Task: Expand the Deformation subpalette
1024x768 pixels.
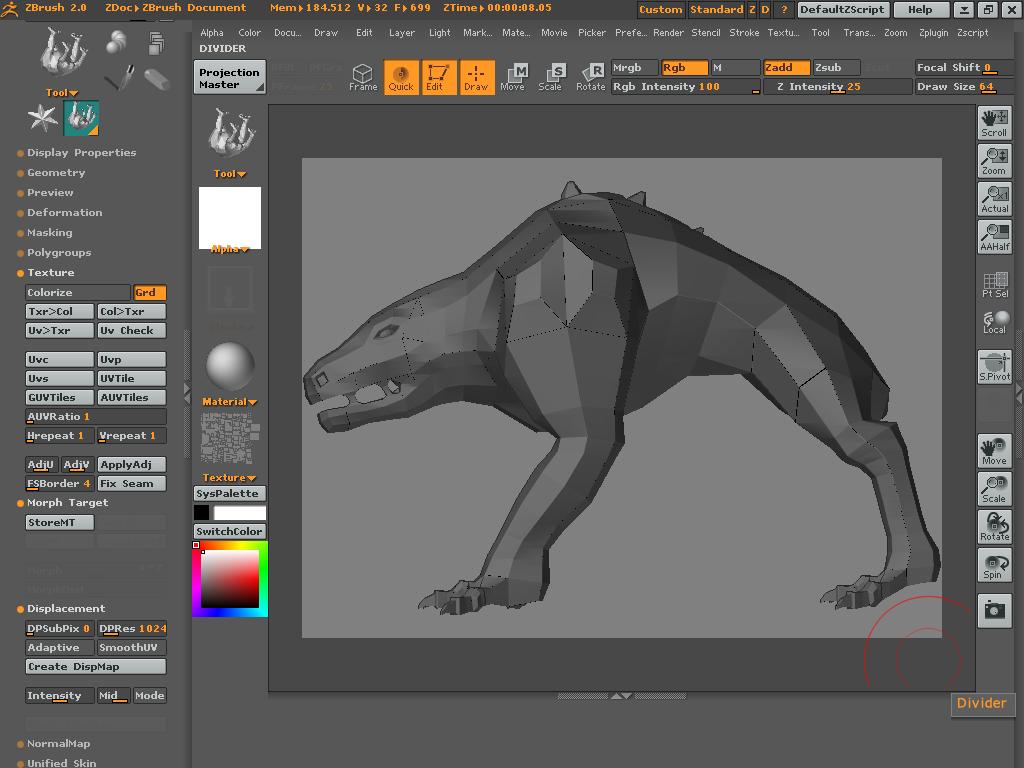Action: coord(64,213)
